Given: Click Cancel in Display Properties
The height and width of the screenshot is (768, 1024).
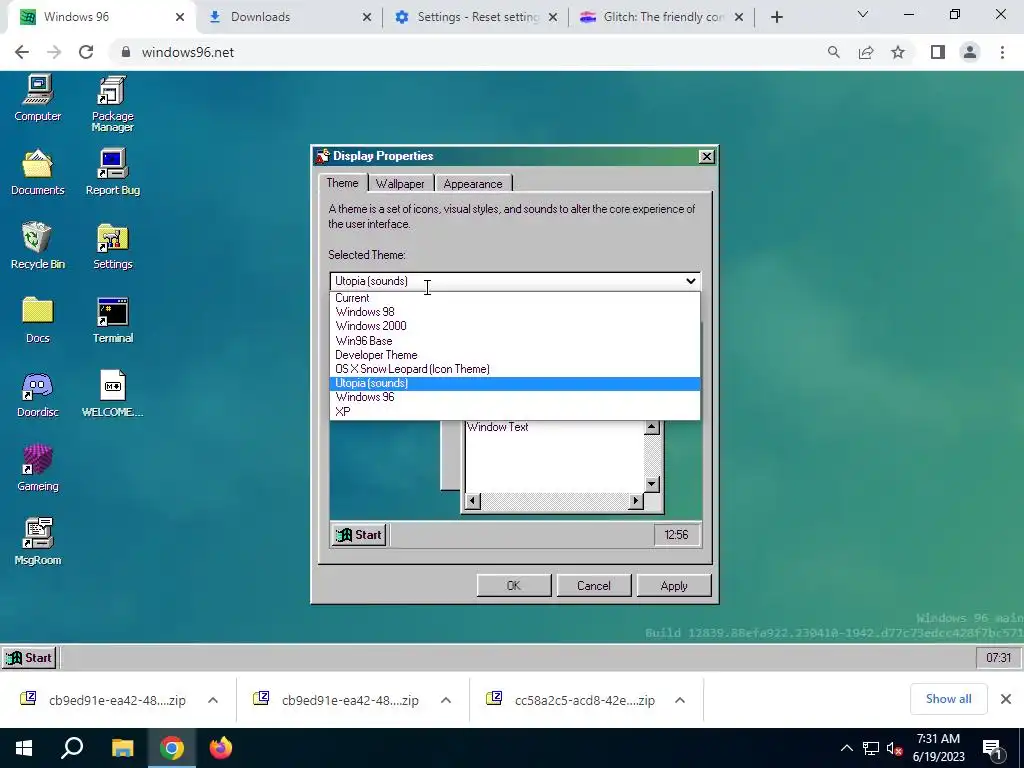Looking at the screenshot, I should coord(594,586).
